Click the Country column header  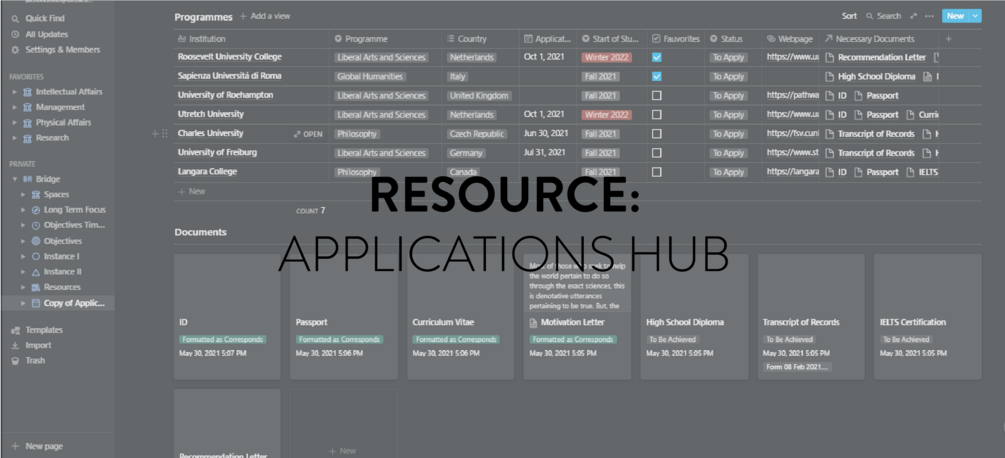tap(481, 39)
